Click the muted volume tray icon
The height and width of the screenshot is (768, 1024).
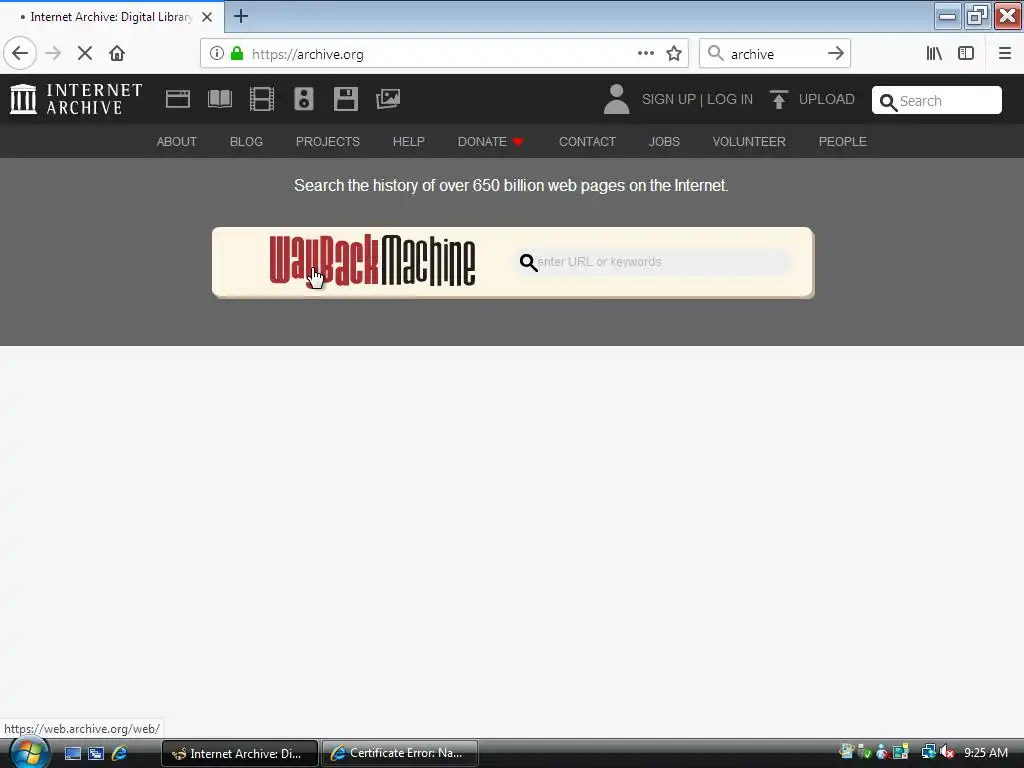[x=947, y=752]
